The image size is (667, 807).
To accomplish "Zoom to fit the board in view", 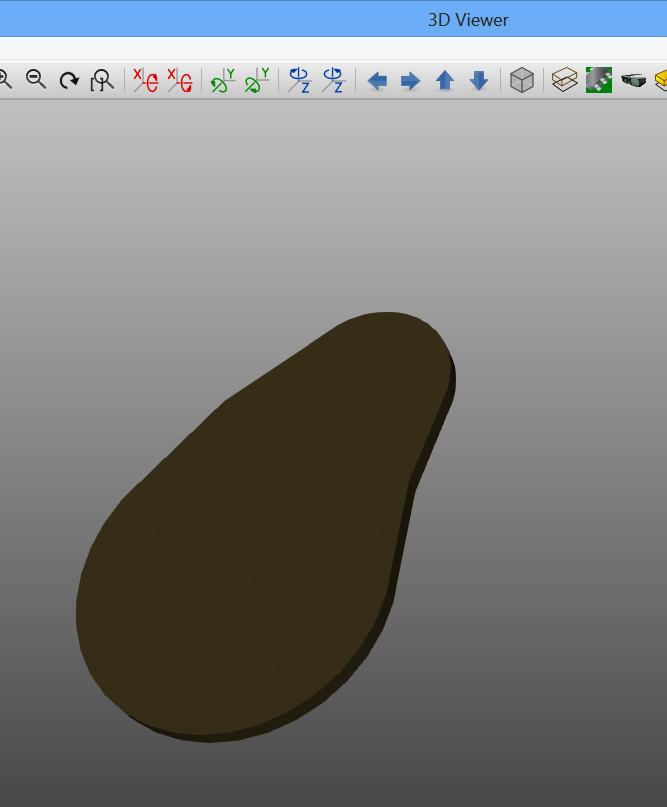I will pos(101,81).
